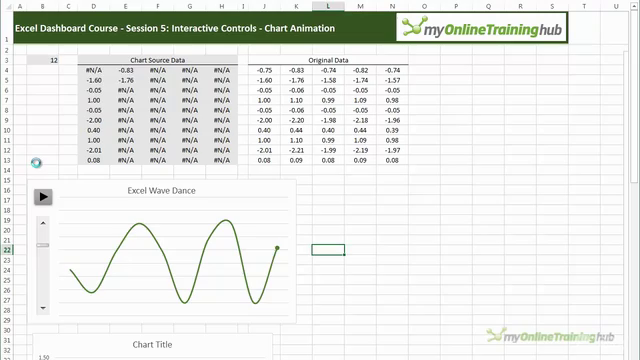
Task: Select cell E4 with value -0.83
Action: [x=125, y=70]
